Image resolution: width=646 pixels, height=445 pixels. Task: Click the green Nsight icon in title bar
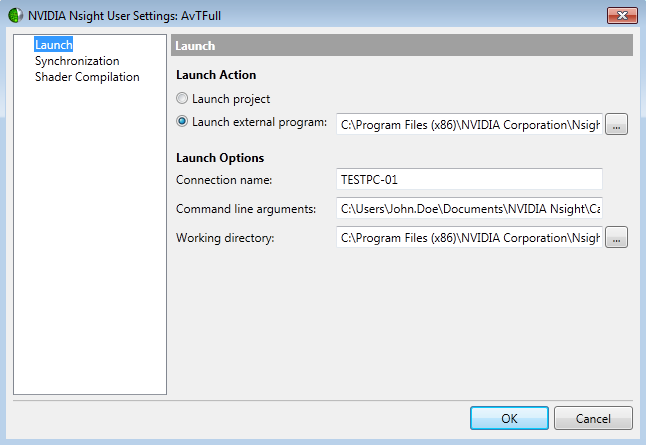point(16,16)
